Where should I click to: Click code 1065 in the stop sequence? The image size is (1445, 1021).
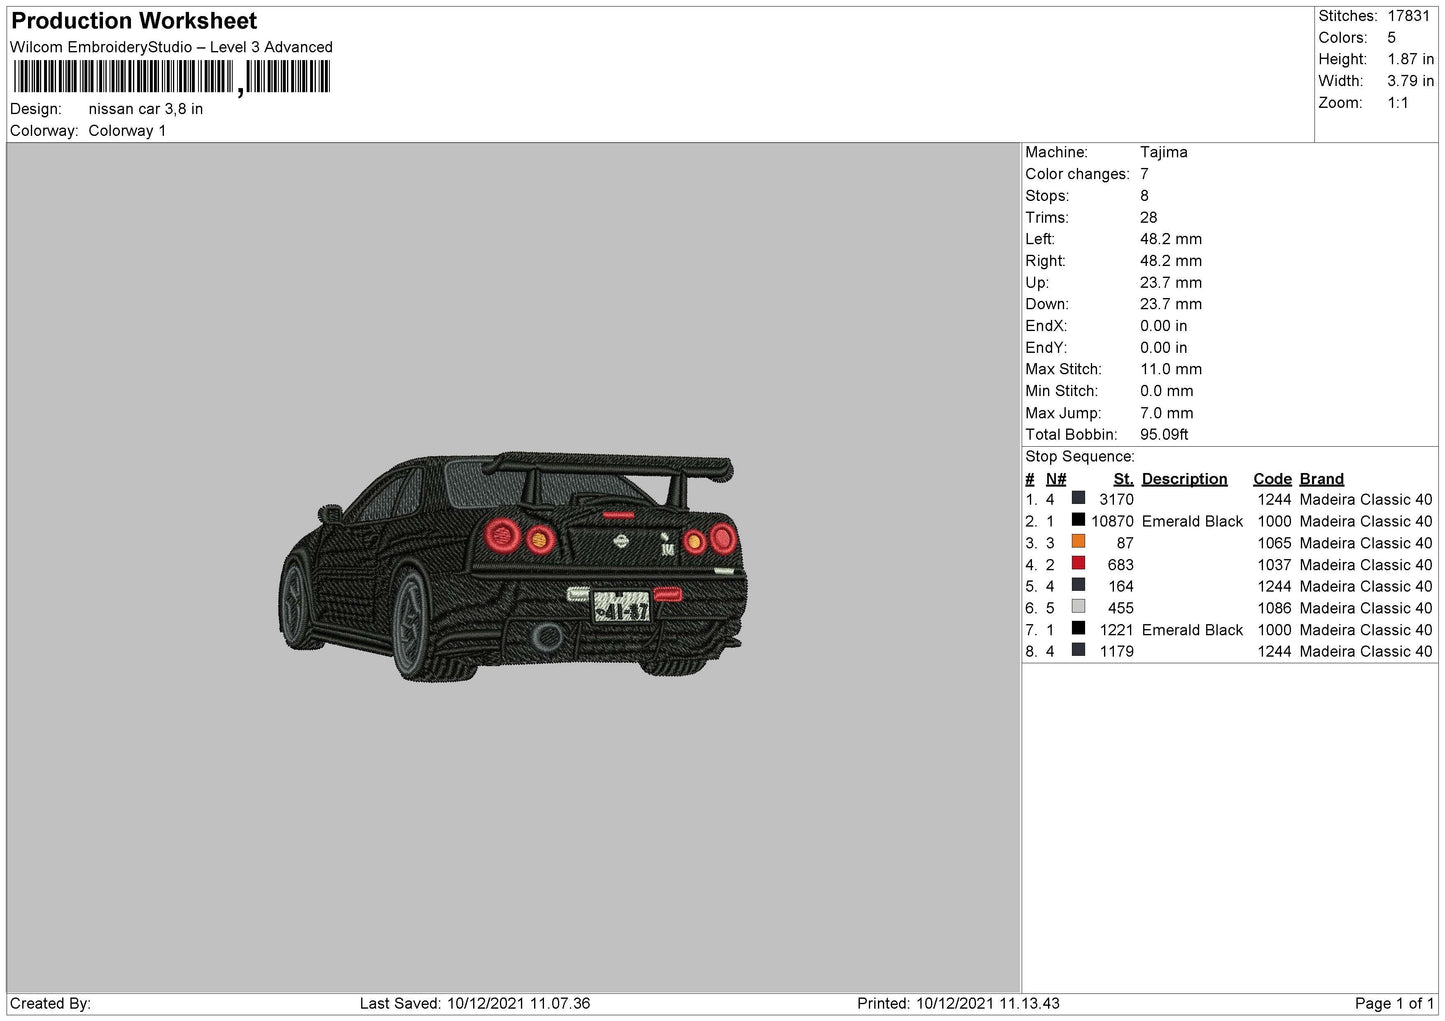point(1274,543)
